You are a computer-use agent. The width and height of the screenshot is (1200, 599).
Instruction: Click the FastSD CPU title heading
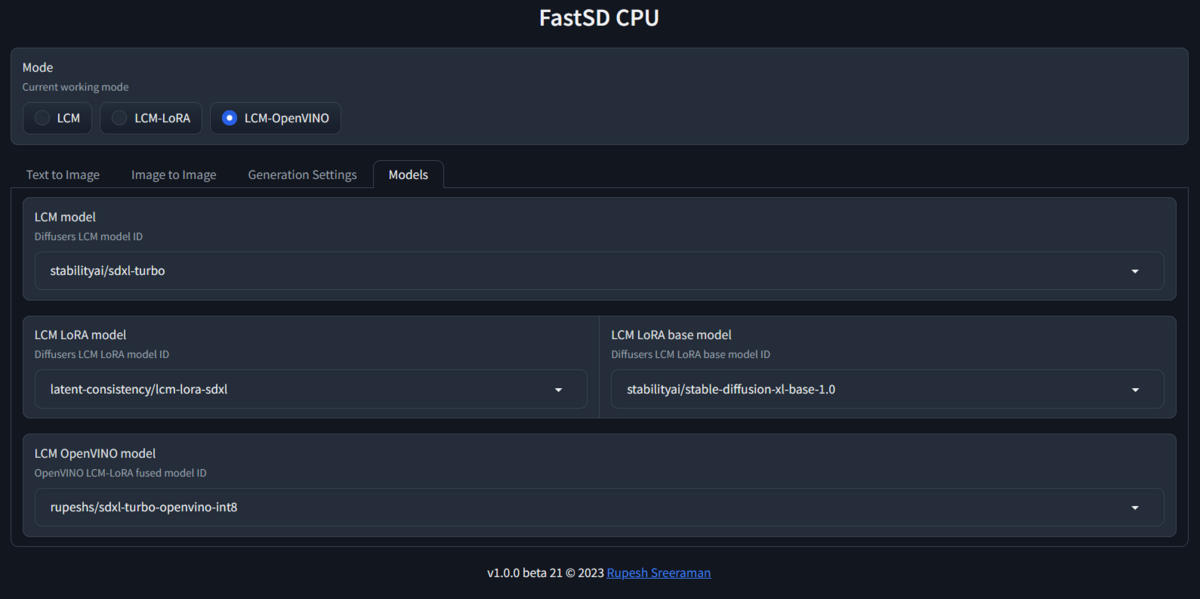click(x=599, y=17)
